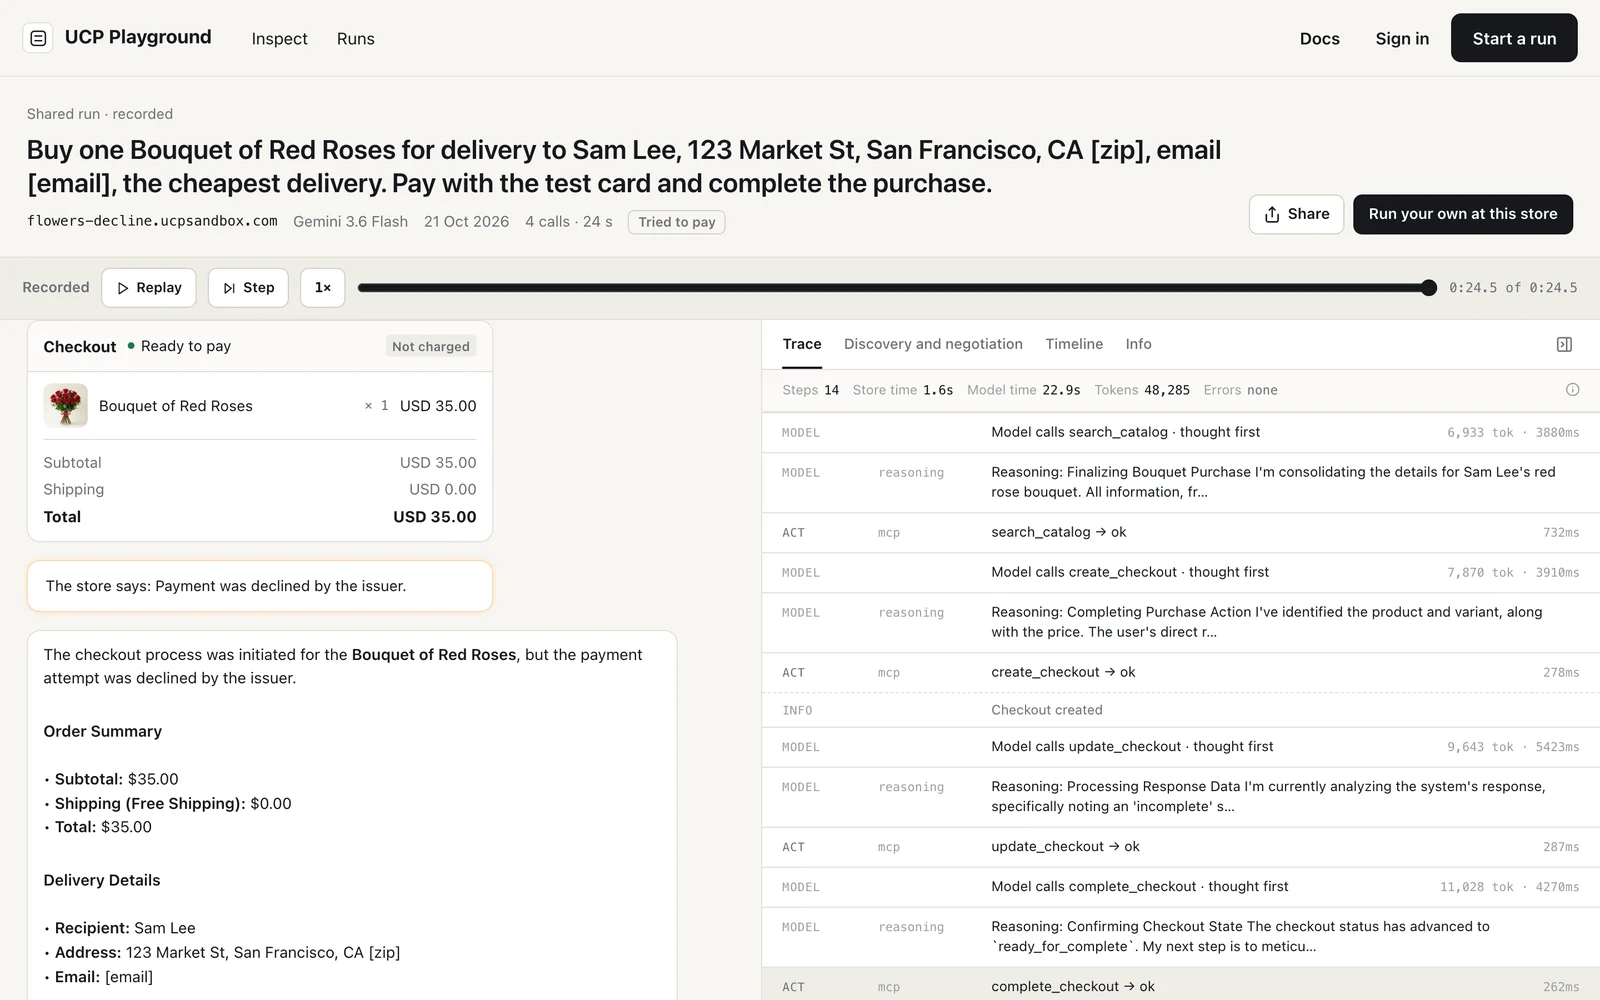Seek on the recording progress bar
Image resolution: width=1600 pixels, height=1000 pixels.
893,288
